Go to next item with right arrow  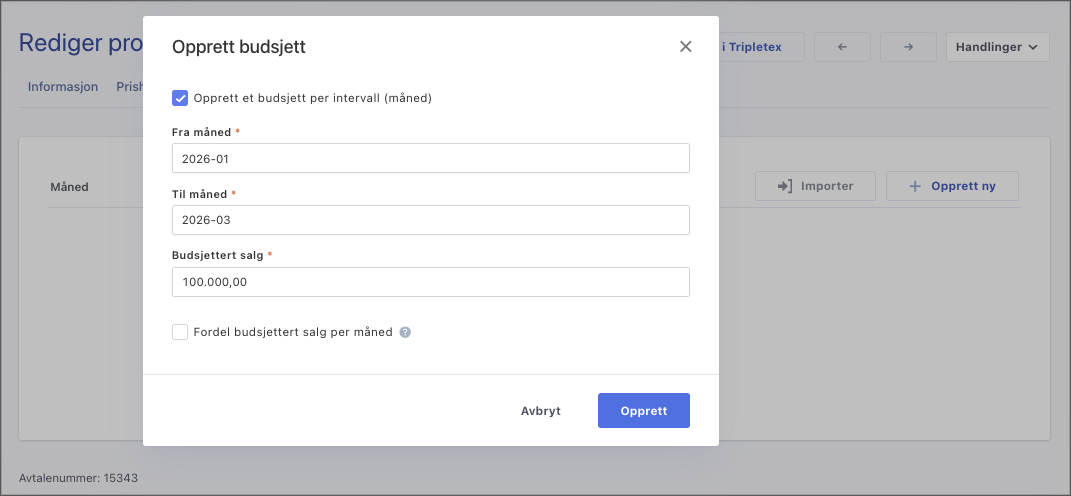908,47
